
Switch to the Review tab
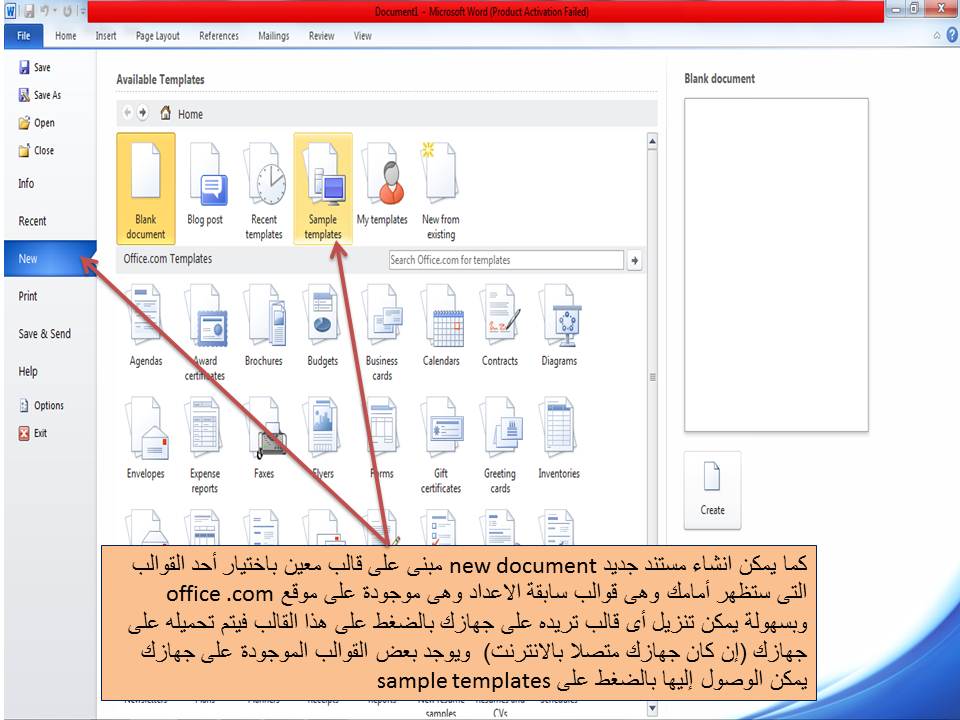[x=321, y=36]
